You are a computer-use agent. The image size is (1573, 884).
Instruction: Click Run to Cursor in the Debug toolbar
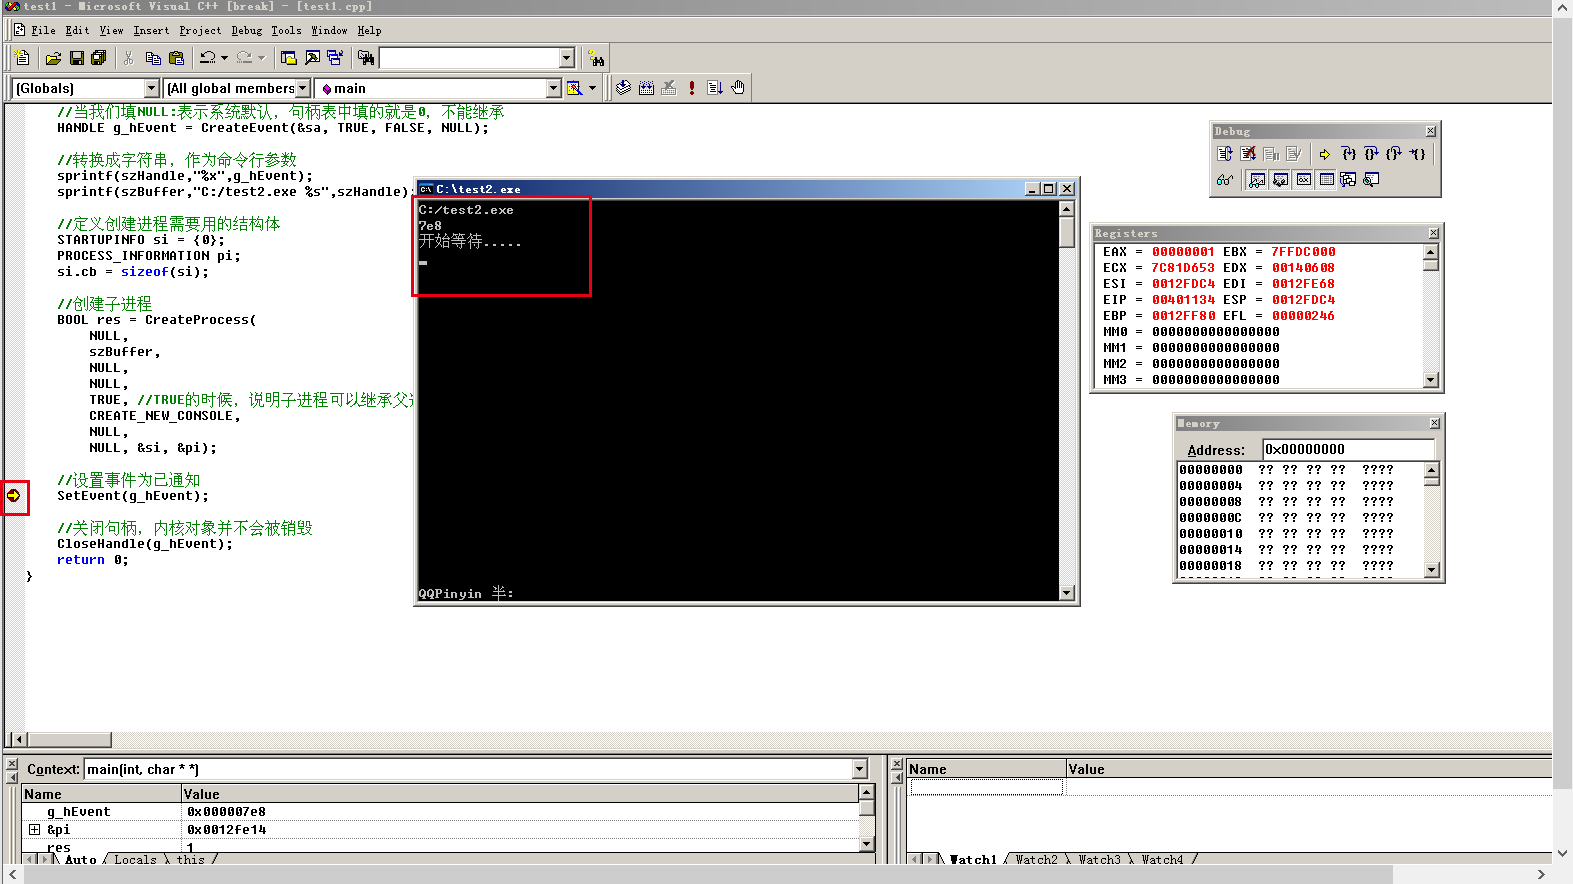[x=1417, y=154]
